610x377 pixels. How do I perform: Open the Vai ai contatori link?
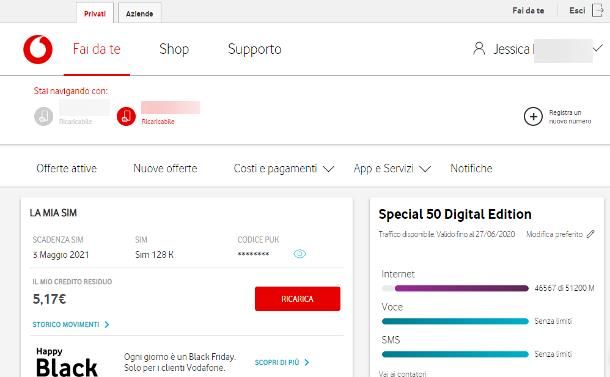(402, 373)
